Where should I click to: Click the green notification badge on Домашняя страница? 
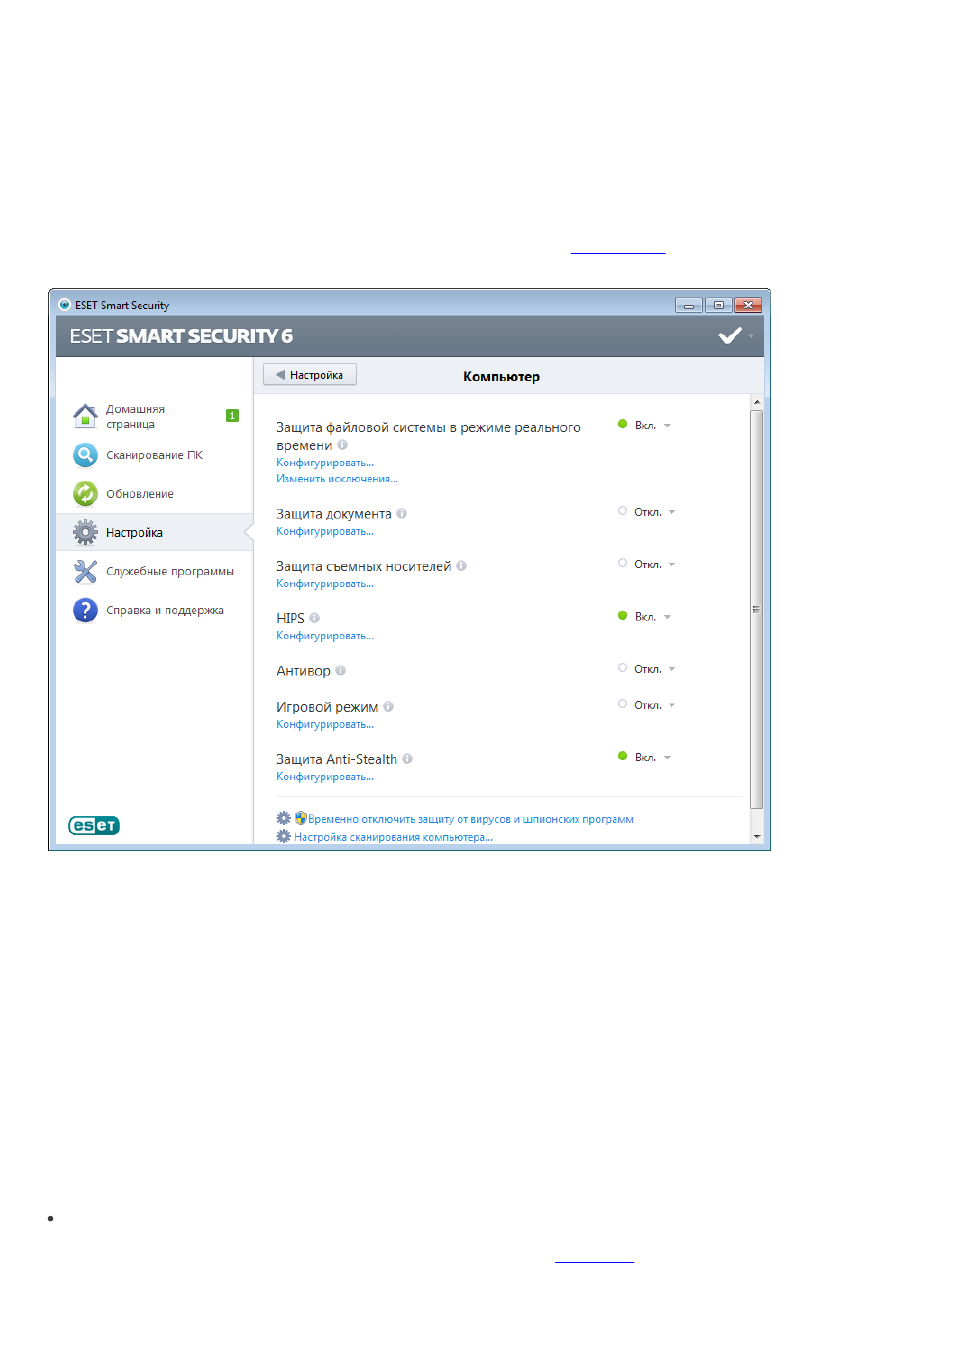(232, 416)
